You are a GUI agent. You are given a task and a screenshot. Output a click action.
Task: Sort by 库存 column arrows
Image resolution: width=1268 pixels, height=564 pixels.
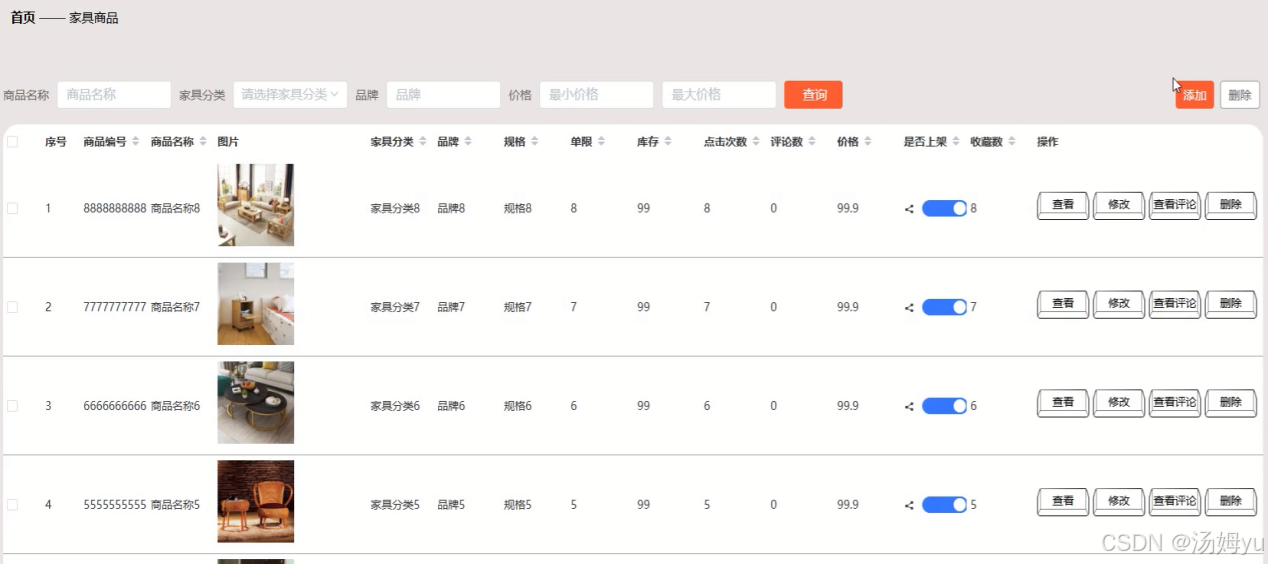tap(668, 142)
